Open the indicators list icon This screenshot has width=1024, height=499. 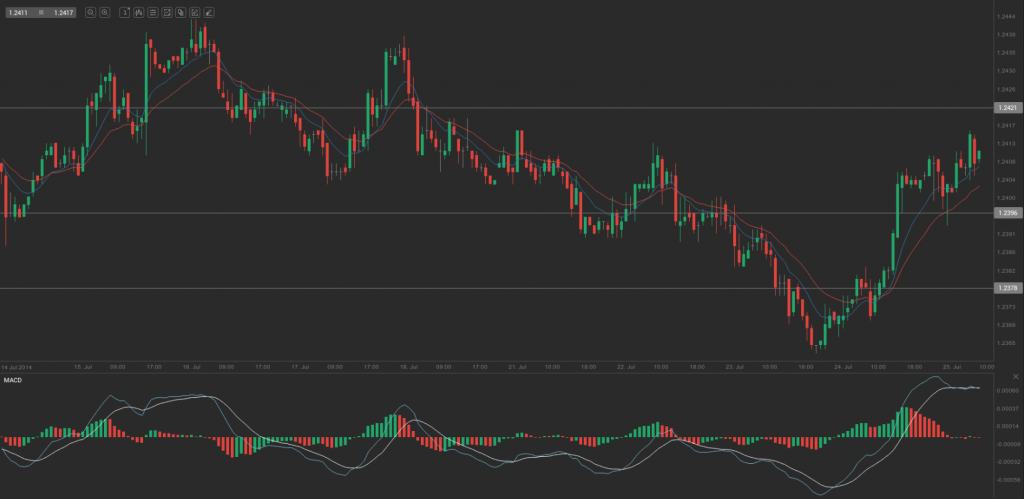(x=152, y=13)
